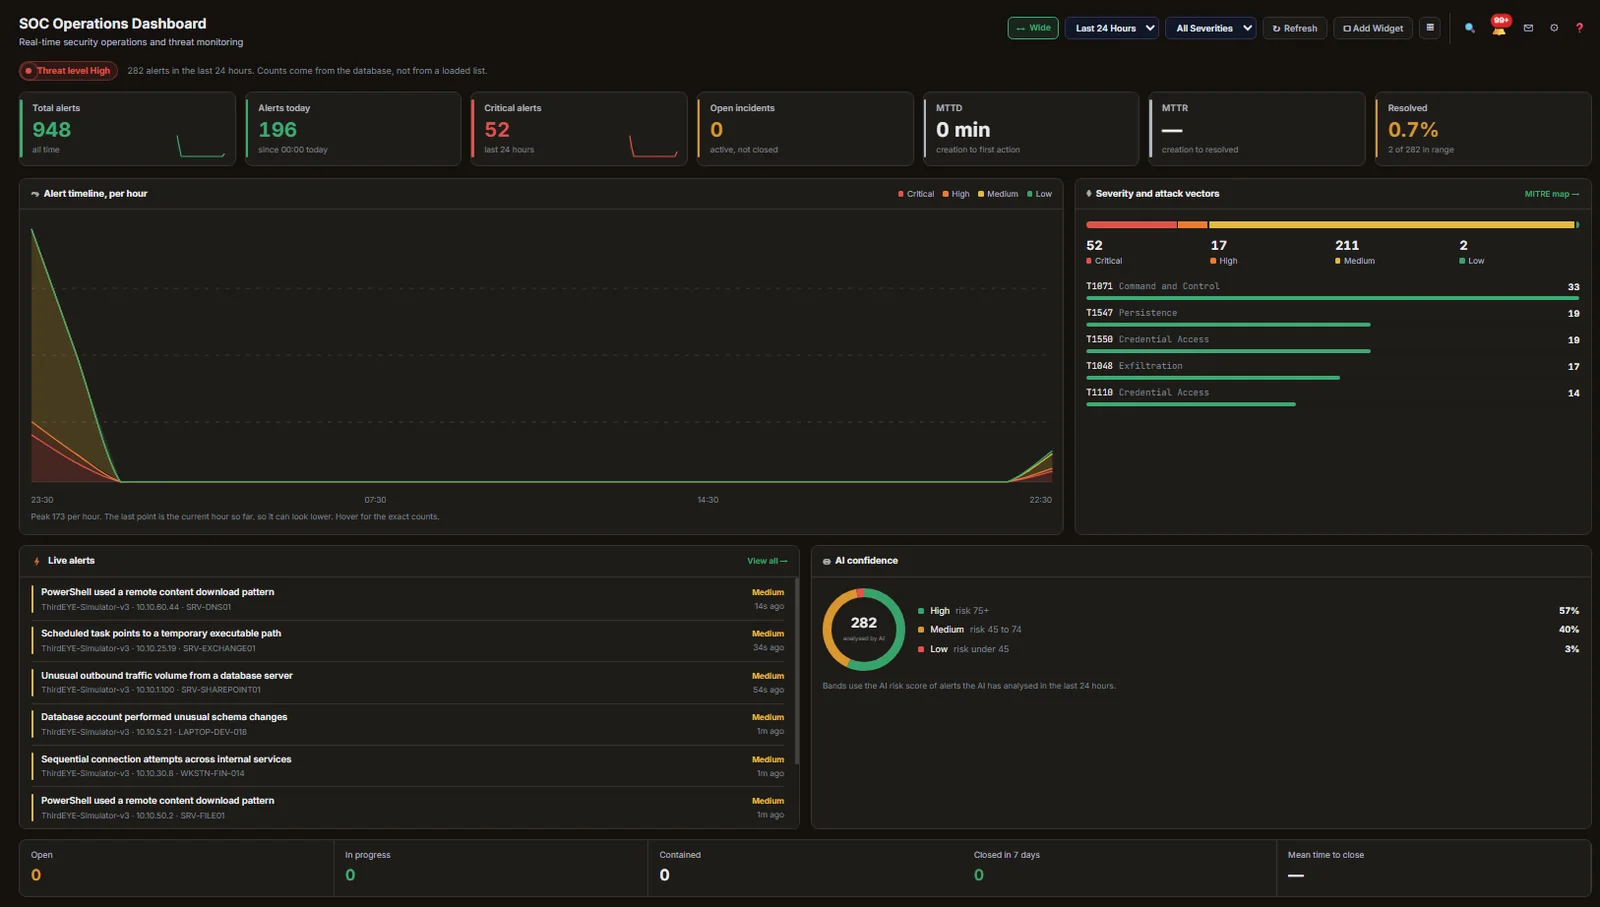
Task: Open Database account unusual schema changes alert
Action: (410, 724)
